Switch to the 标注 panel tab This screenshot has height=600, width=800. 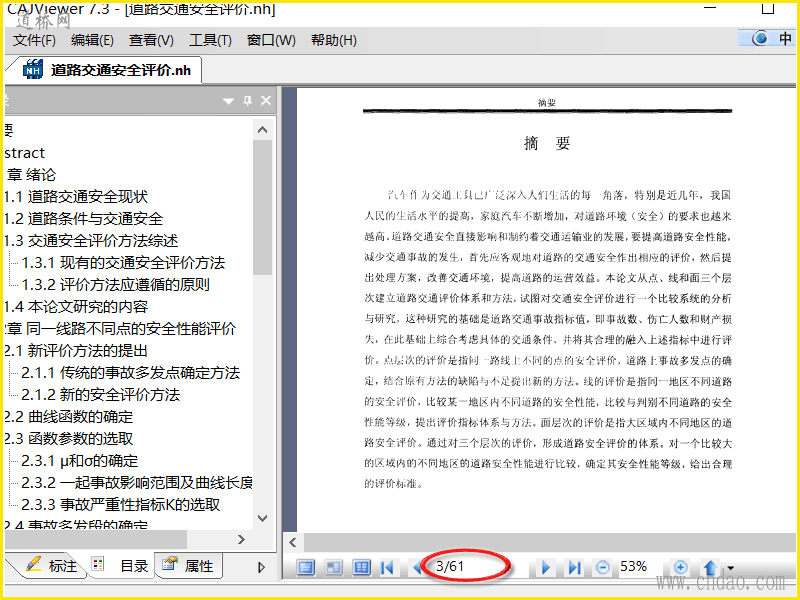(51, 566)
